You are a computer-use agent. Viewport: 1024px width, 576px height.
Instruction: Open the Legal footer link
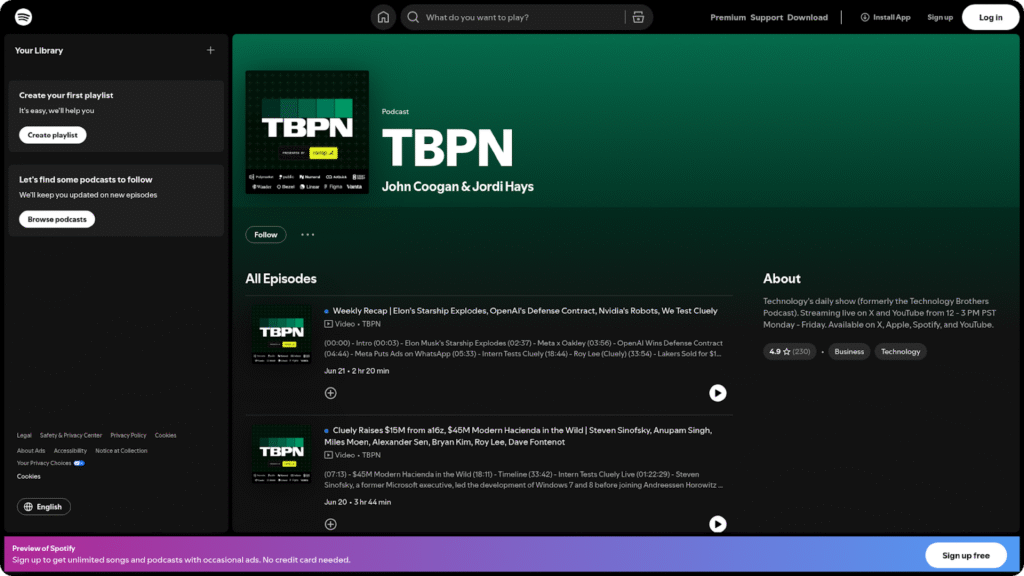pos(24,435)
